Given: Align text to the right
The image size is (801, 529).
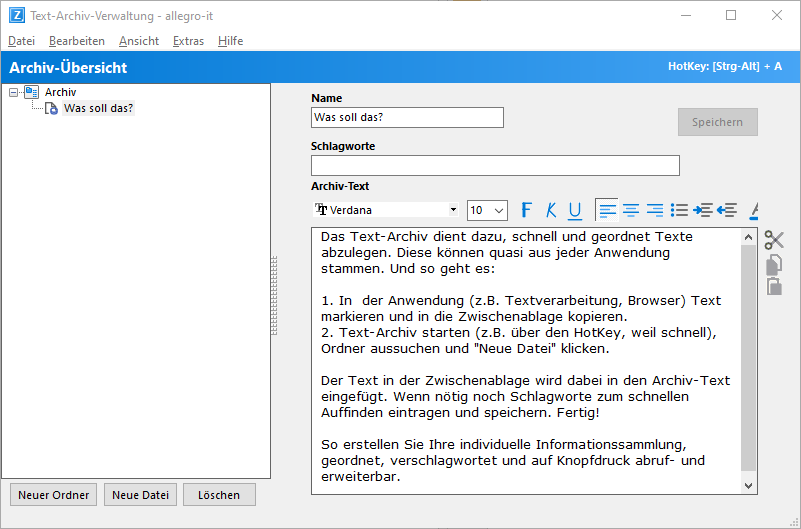Looking at the screenshot, I should (655, 210).
